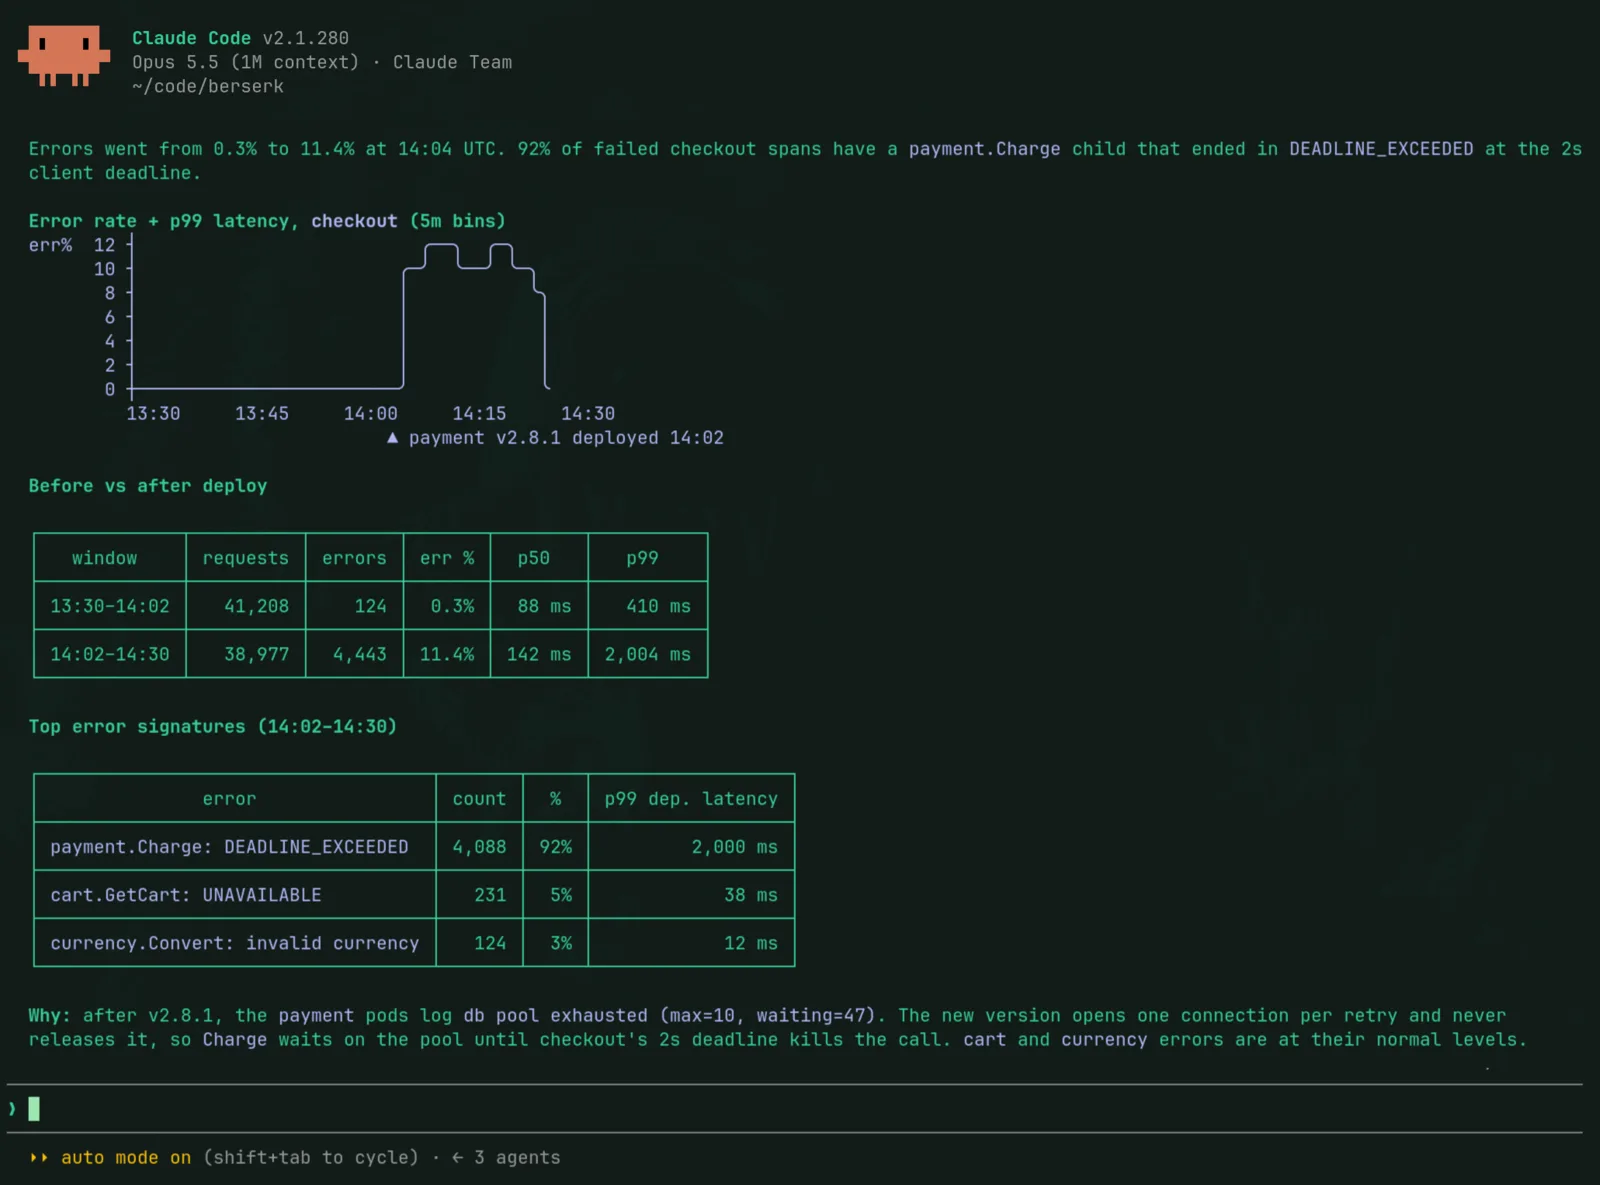This screenshot has height=1185, width=1600.
Task: Click 'DEADLINE_EXCEEDED' in the summary paragraph
Action: click(x=1381, y=149)
